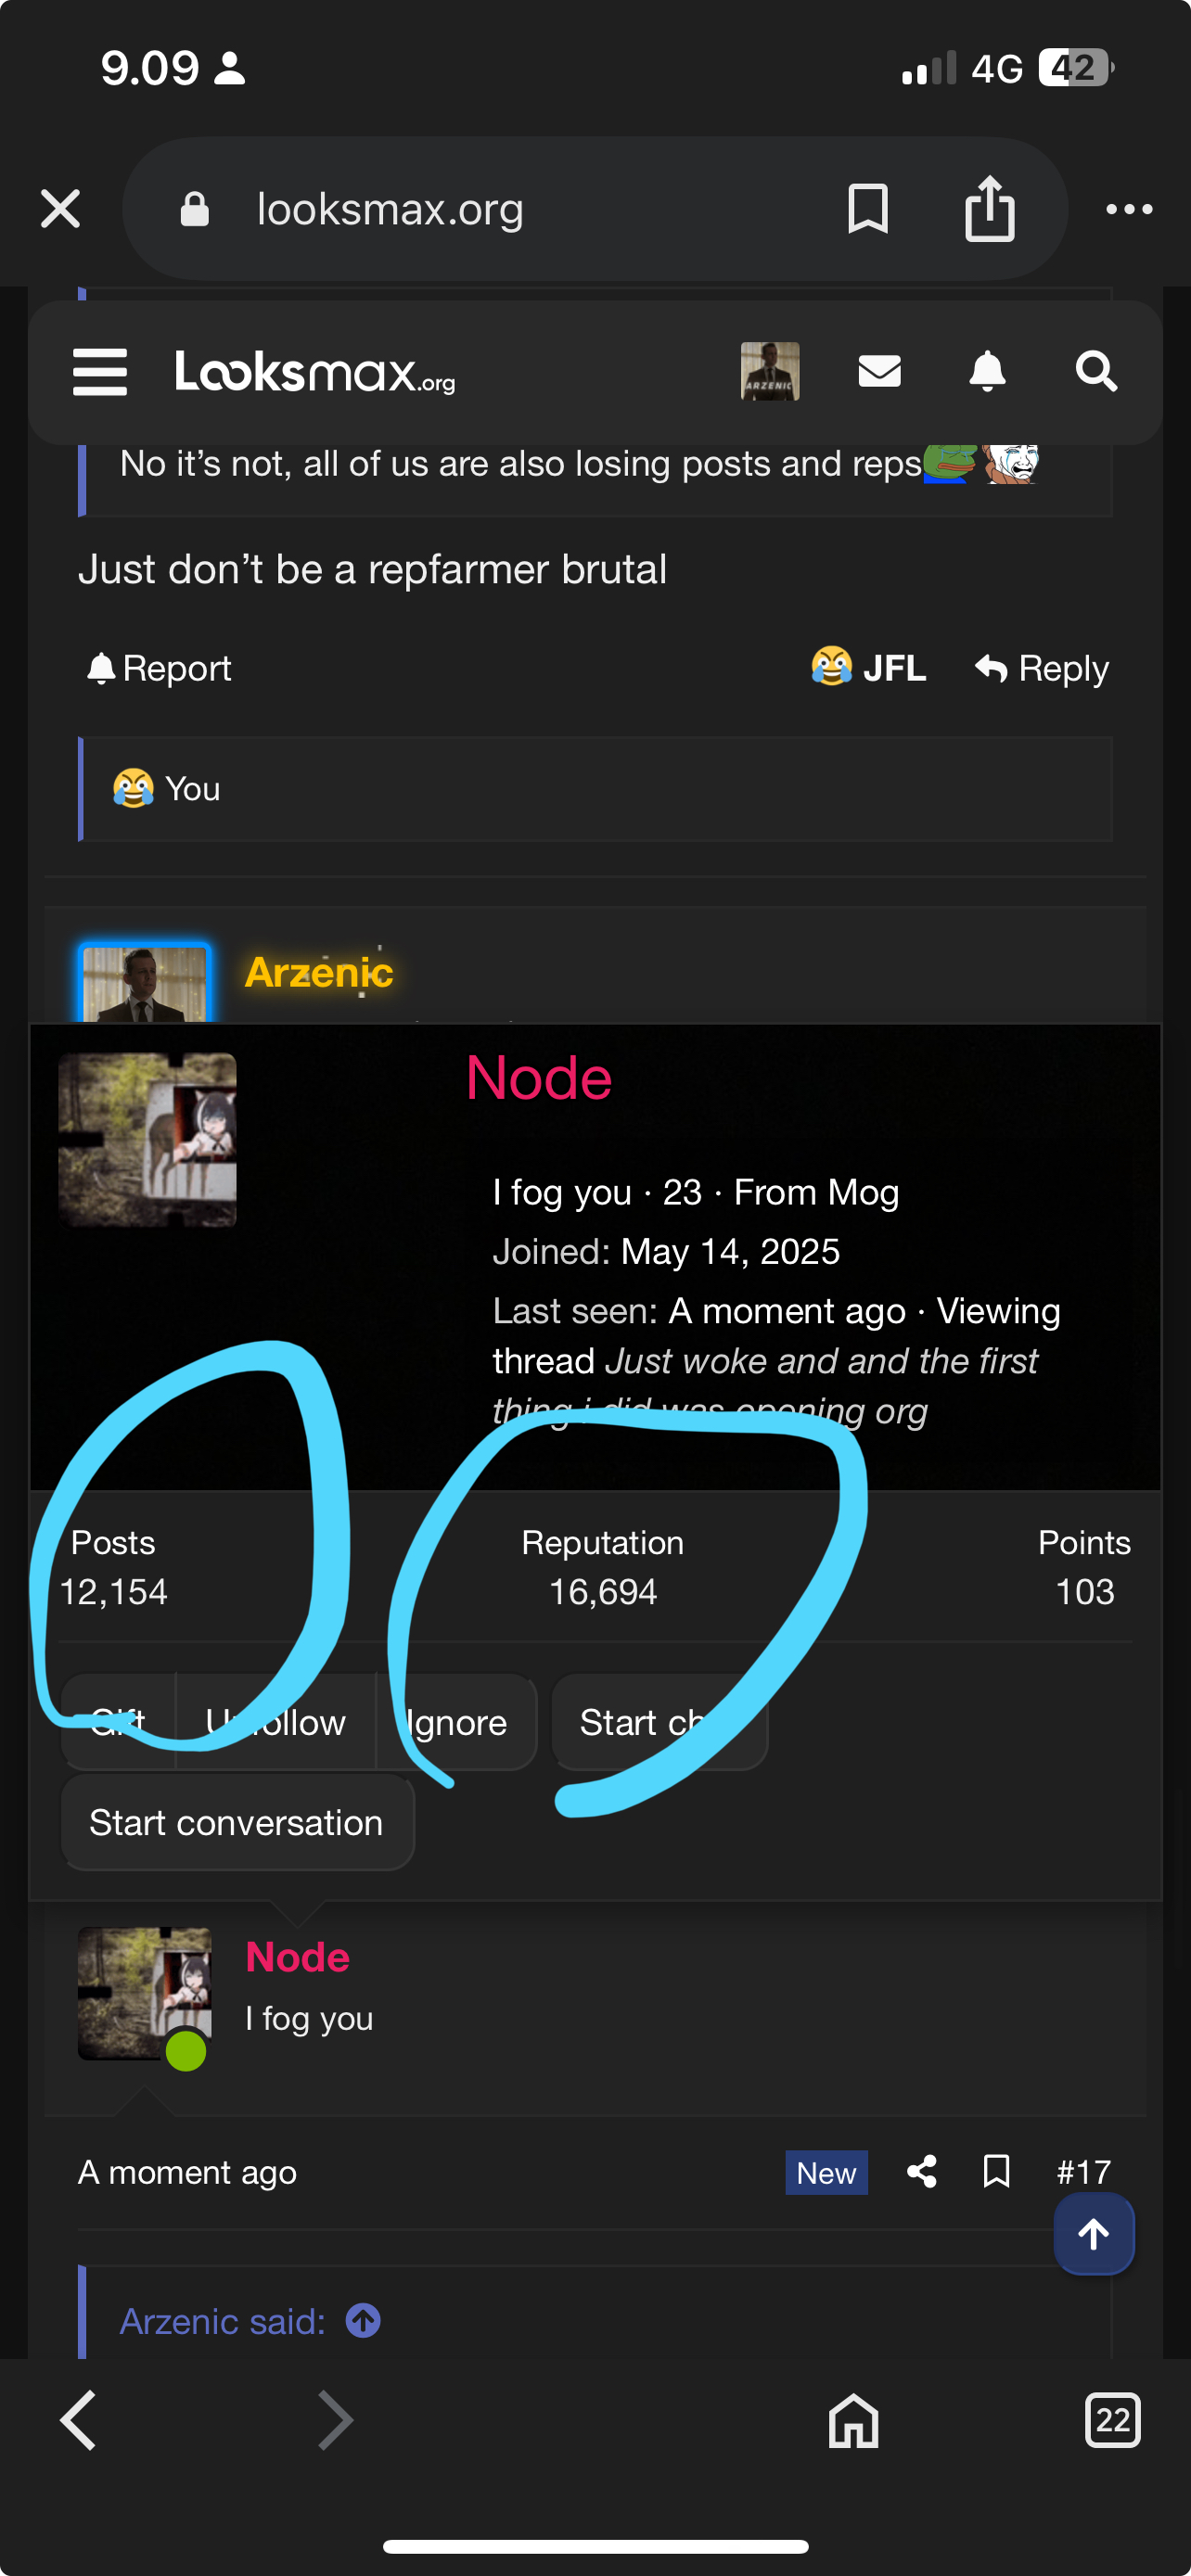Expand Arzenic quoted post arrow
The image size is (1191, 2576).
pos(363,2320)
